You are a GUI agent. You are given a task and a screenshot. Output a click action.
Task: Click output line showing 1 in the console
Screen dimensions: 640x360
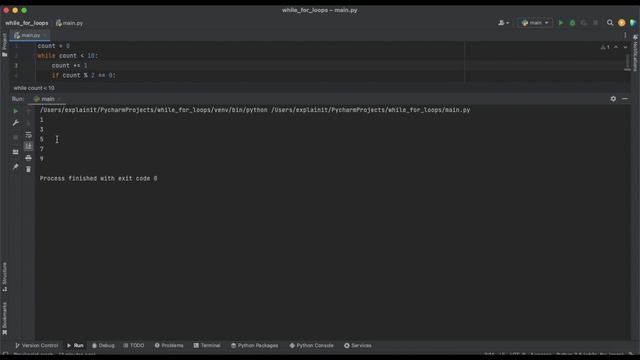click(x=41, y=120)
